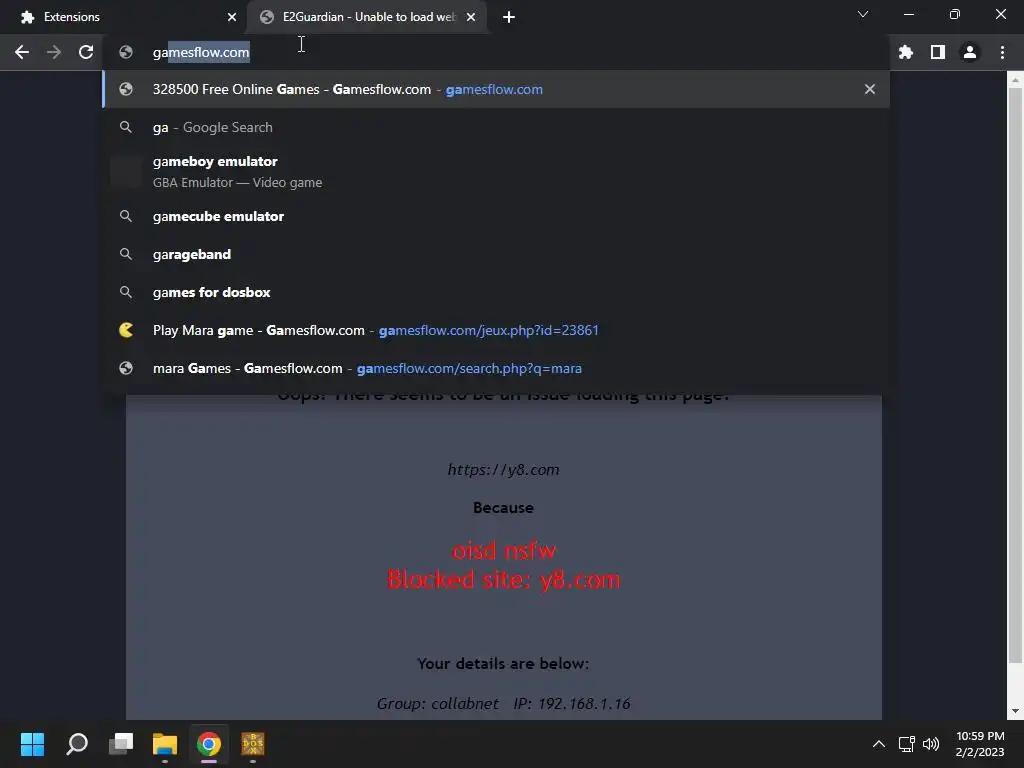This screenshot has height=768, width=1024.
Task: Open Chrome's three-dot menu
Action: pos(1002,52)
